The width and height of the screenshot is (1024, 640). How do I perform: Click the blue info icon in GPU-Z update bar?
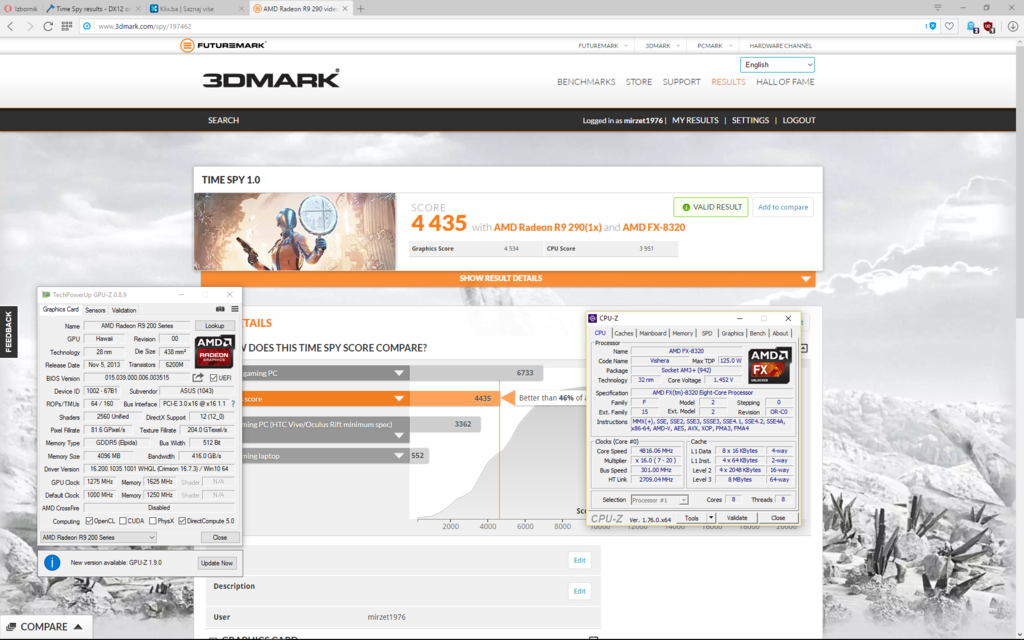[x=52, y=562]
